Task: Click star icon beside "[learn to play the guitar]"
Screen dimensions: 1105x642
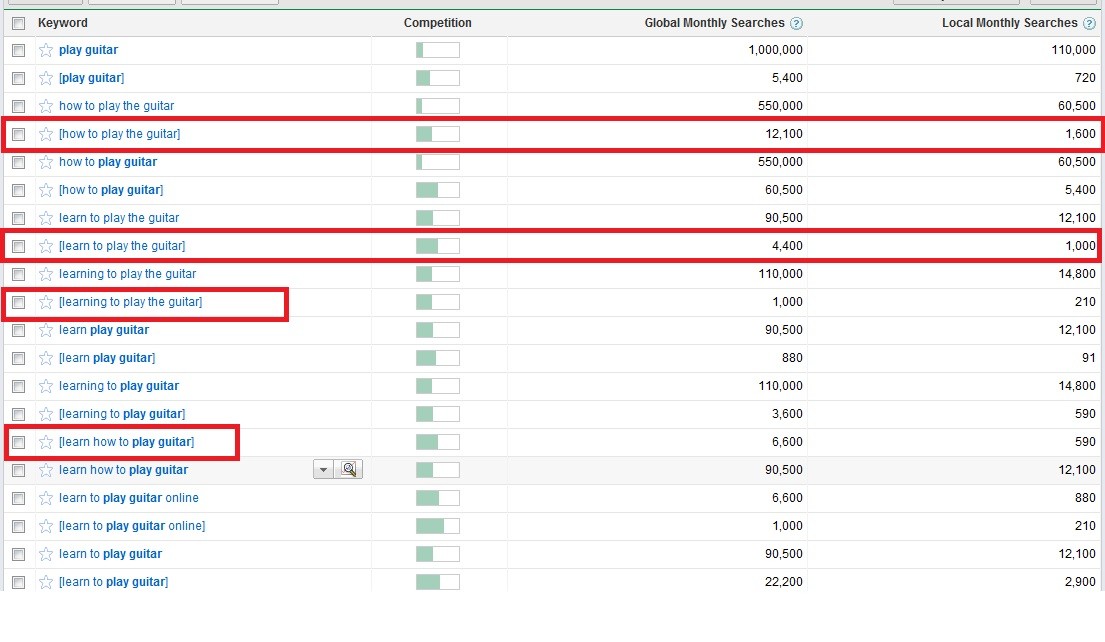Action: click(x=45, y=246)
